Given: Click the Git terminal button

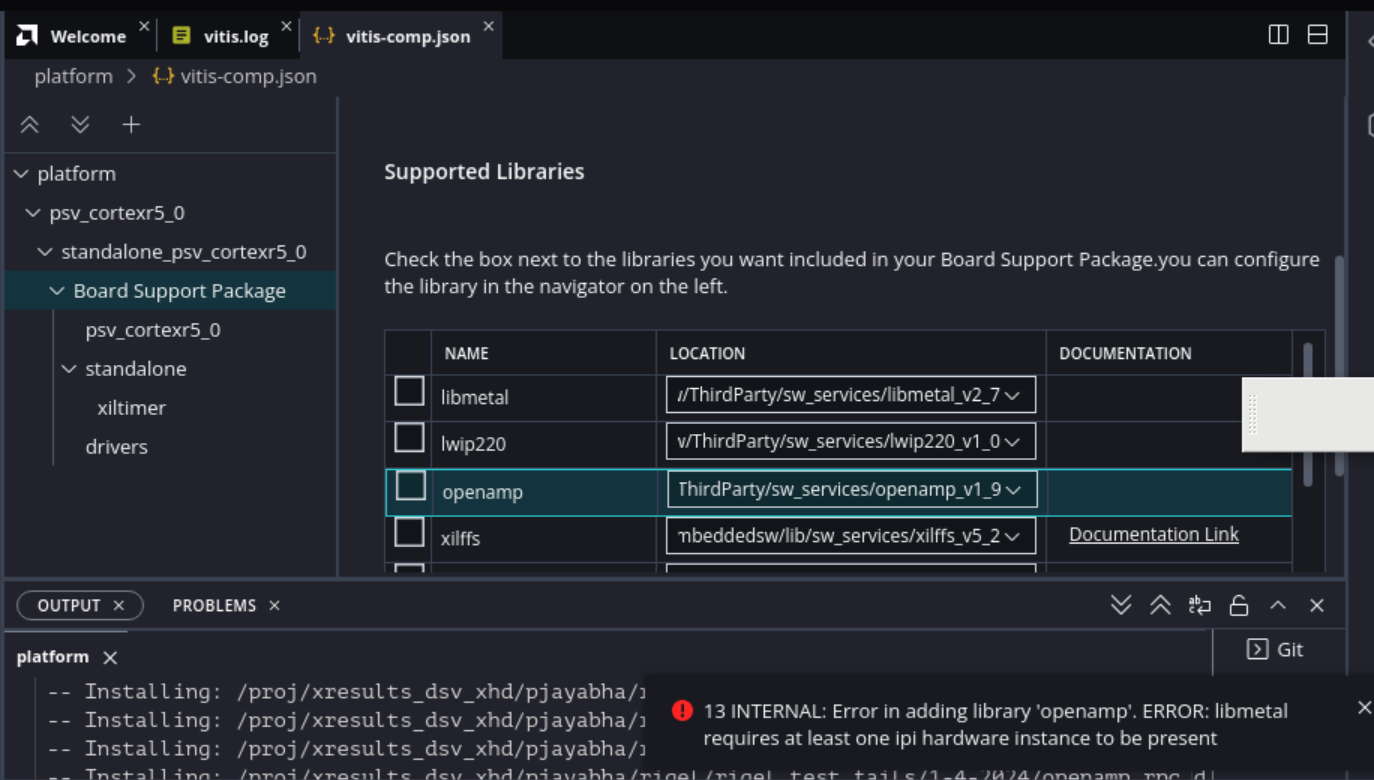Looking at the screenshot, I should point(1275,650).
